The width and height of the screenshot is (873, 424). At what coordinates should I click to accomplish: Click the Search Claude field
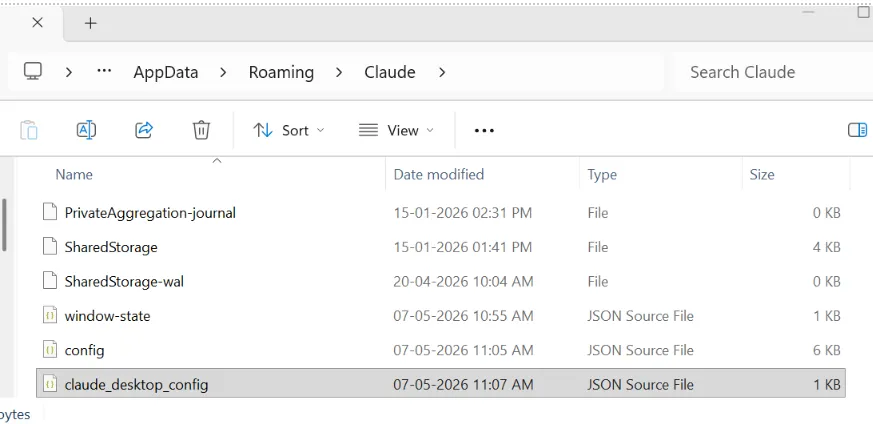pos(774,72)
